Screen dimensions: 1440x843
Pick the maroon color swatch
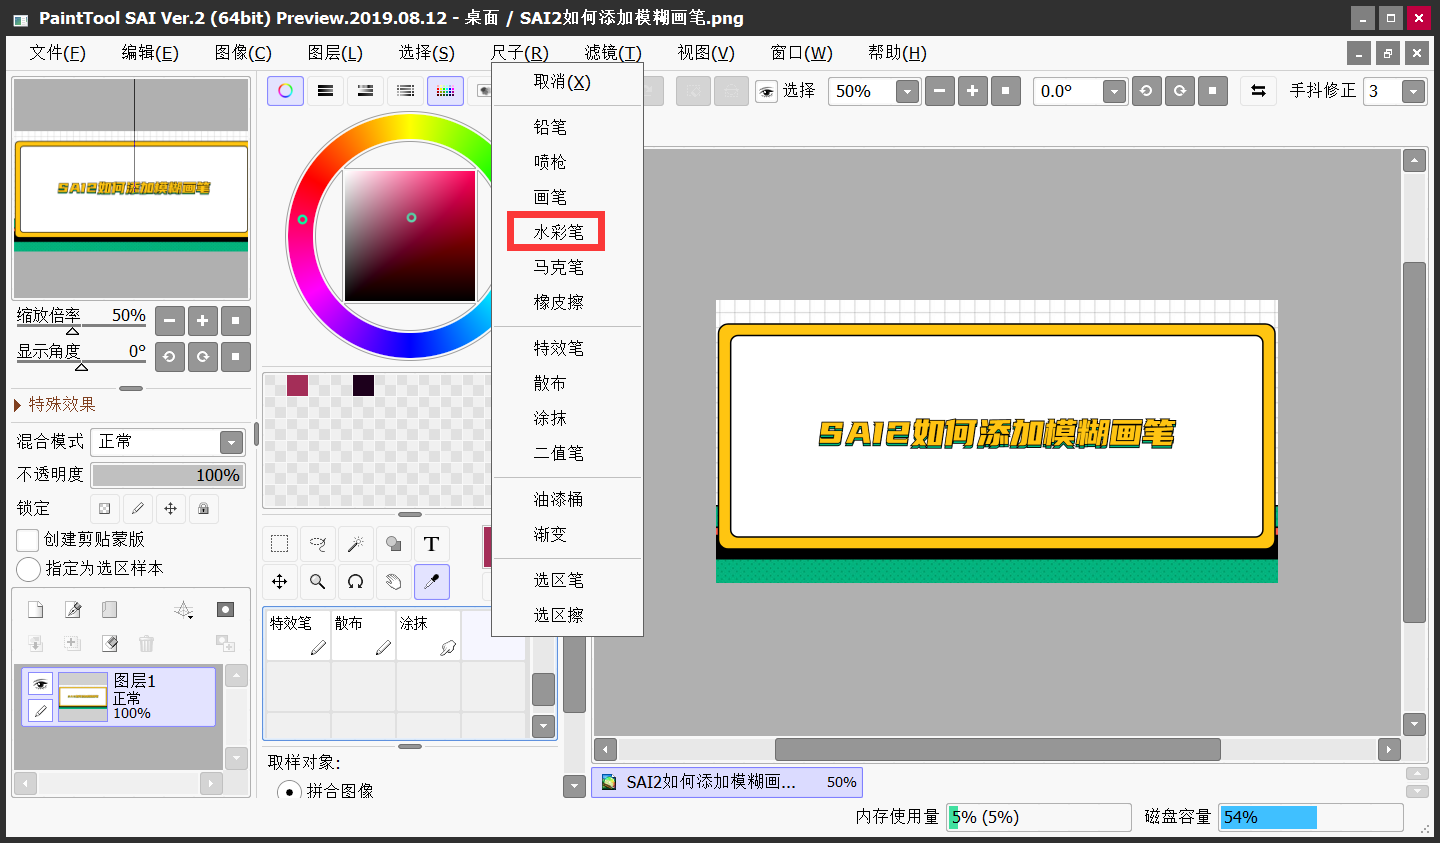297,385
